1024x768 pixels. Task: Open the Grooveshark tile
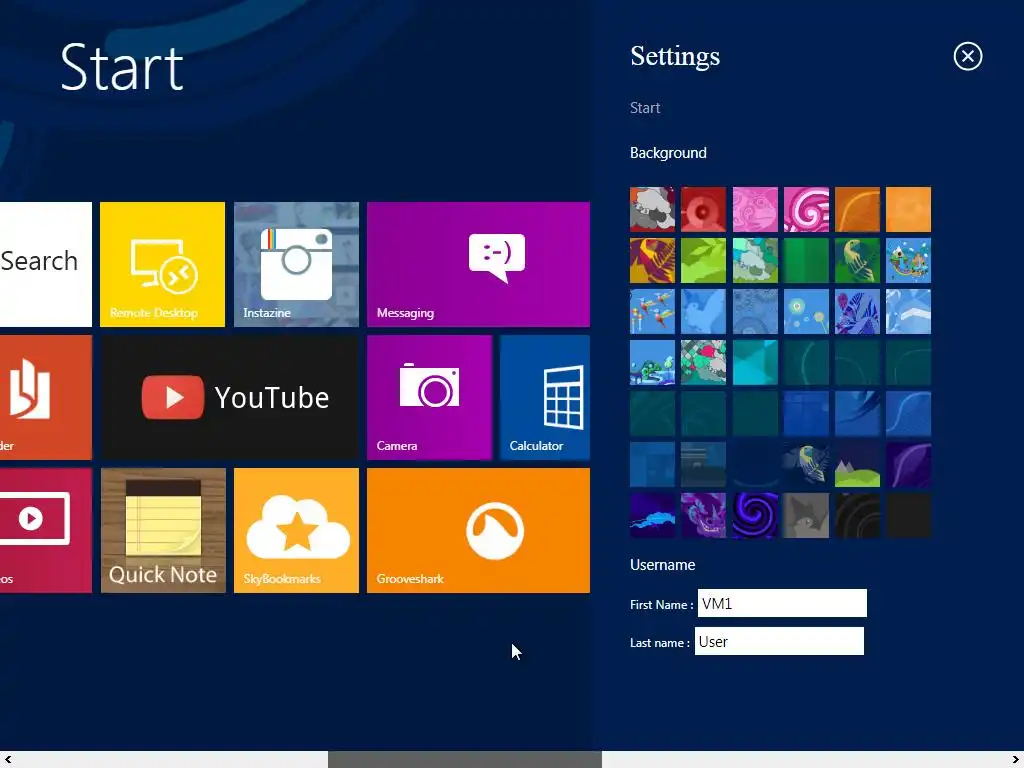478,530
